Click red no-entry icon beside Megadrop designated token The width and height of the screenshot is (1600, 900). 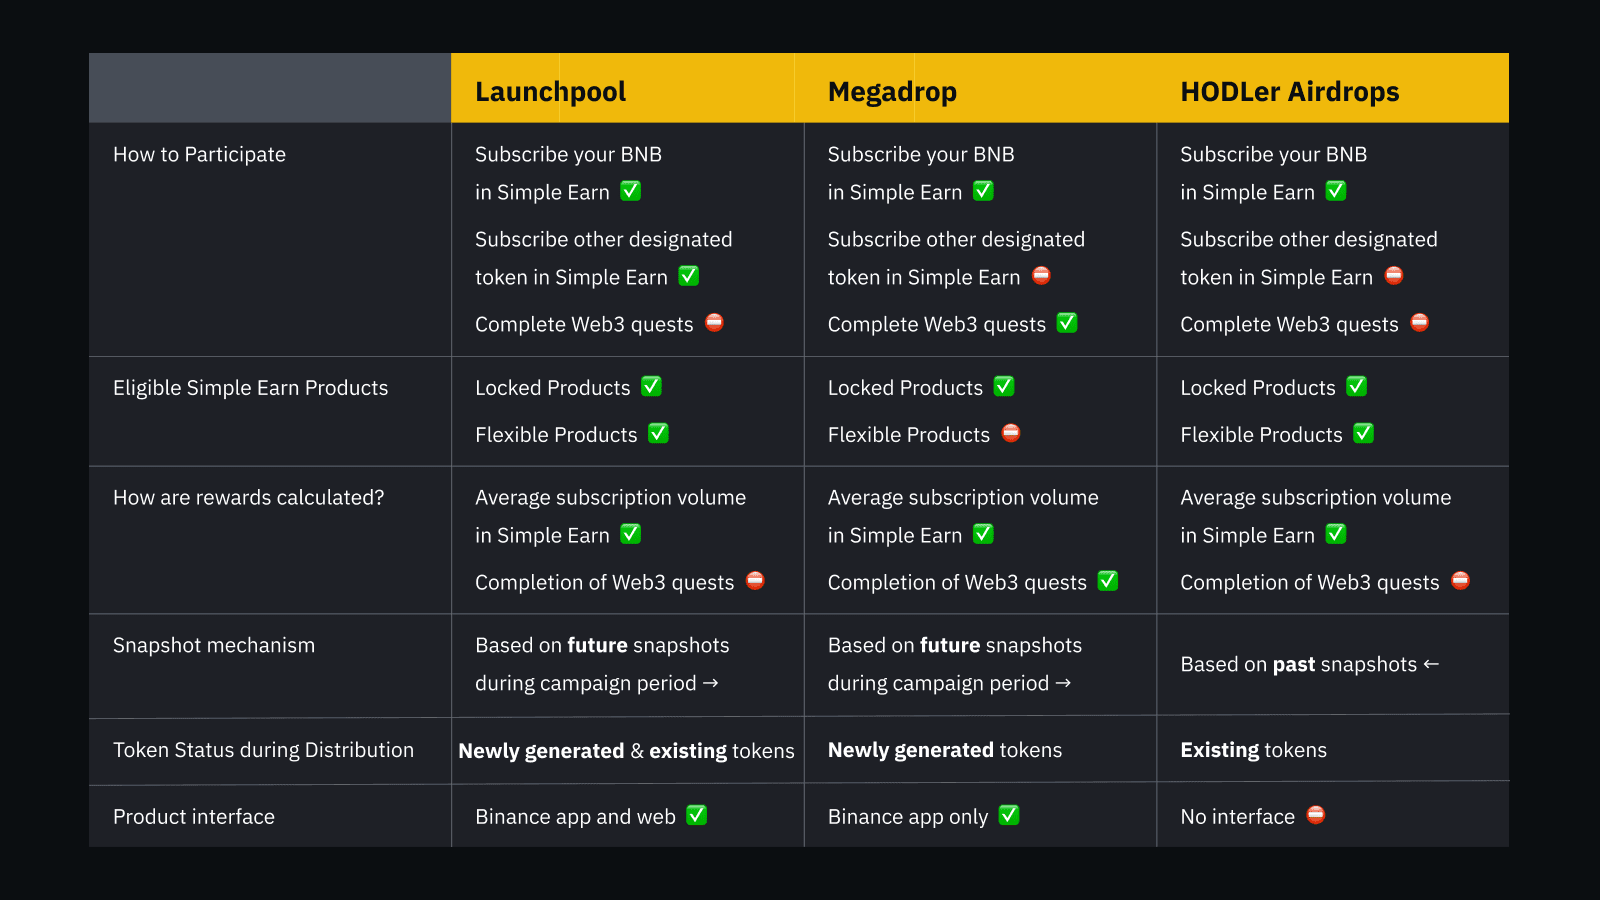tap(1041, 275)
